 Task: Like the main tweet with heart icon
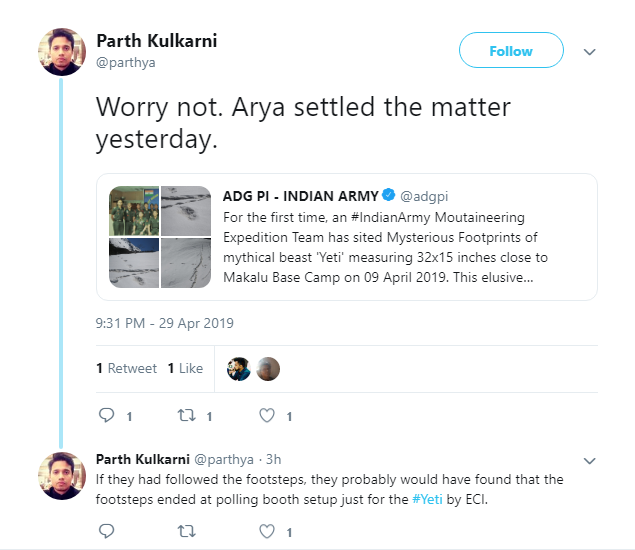(267, 415)
